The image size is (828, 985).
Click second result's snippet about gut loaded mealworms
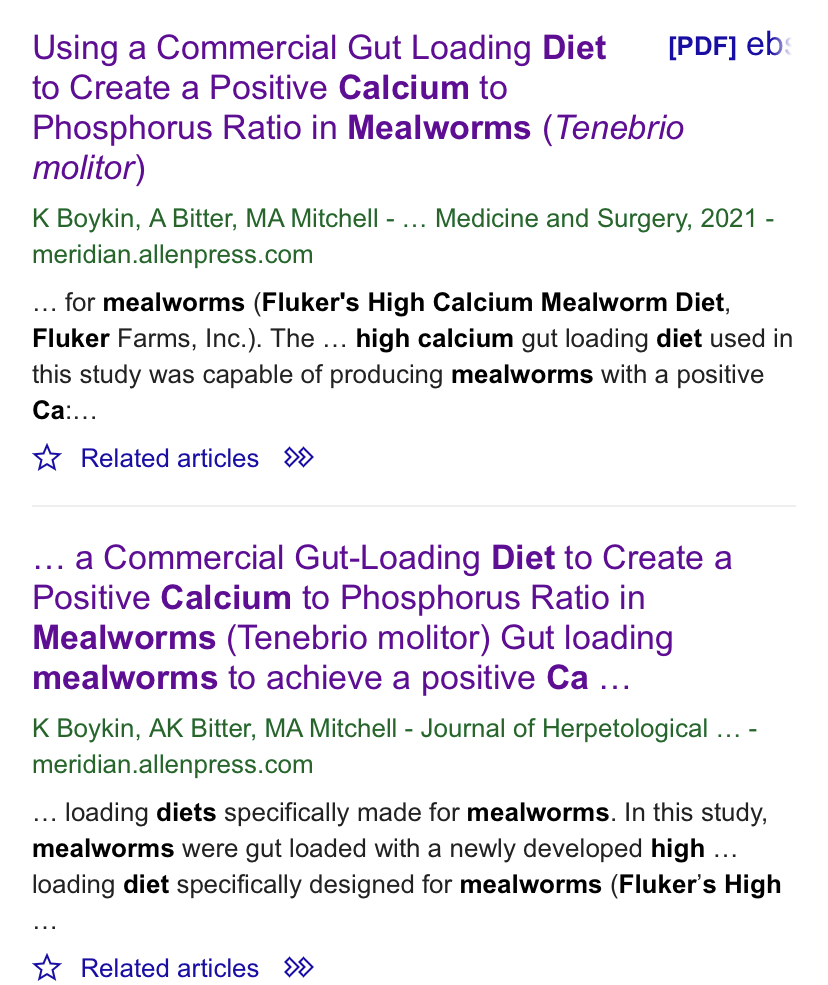tap(406, 866)
